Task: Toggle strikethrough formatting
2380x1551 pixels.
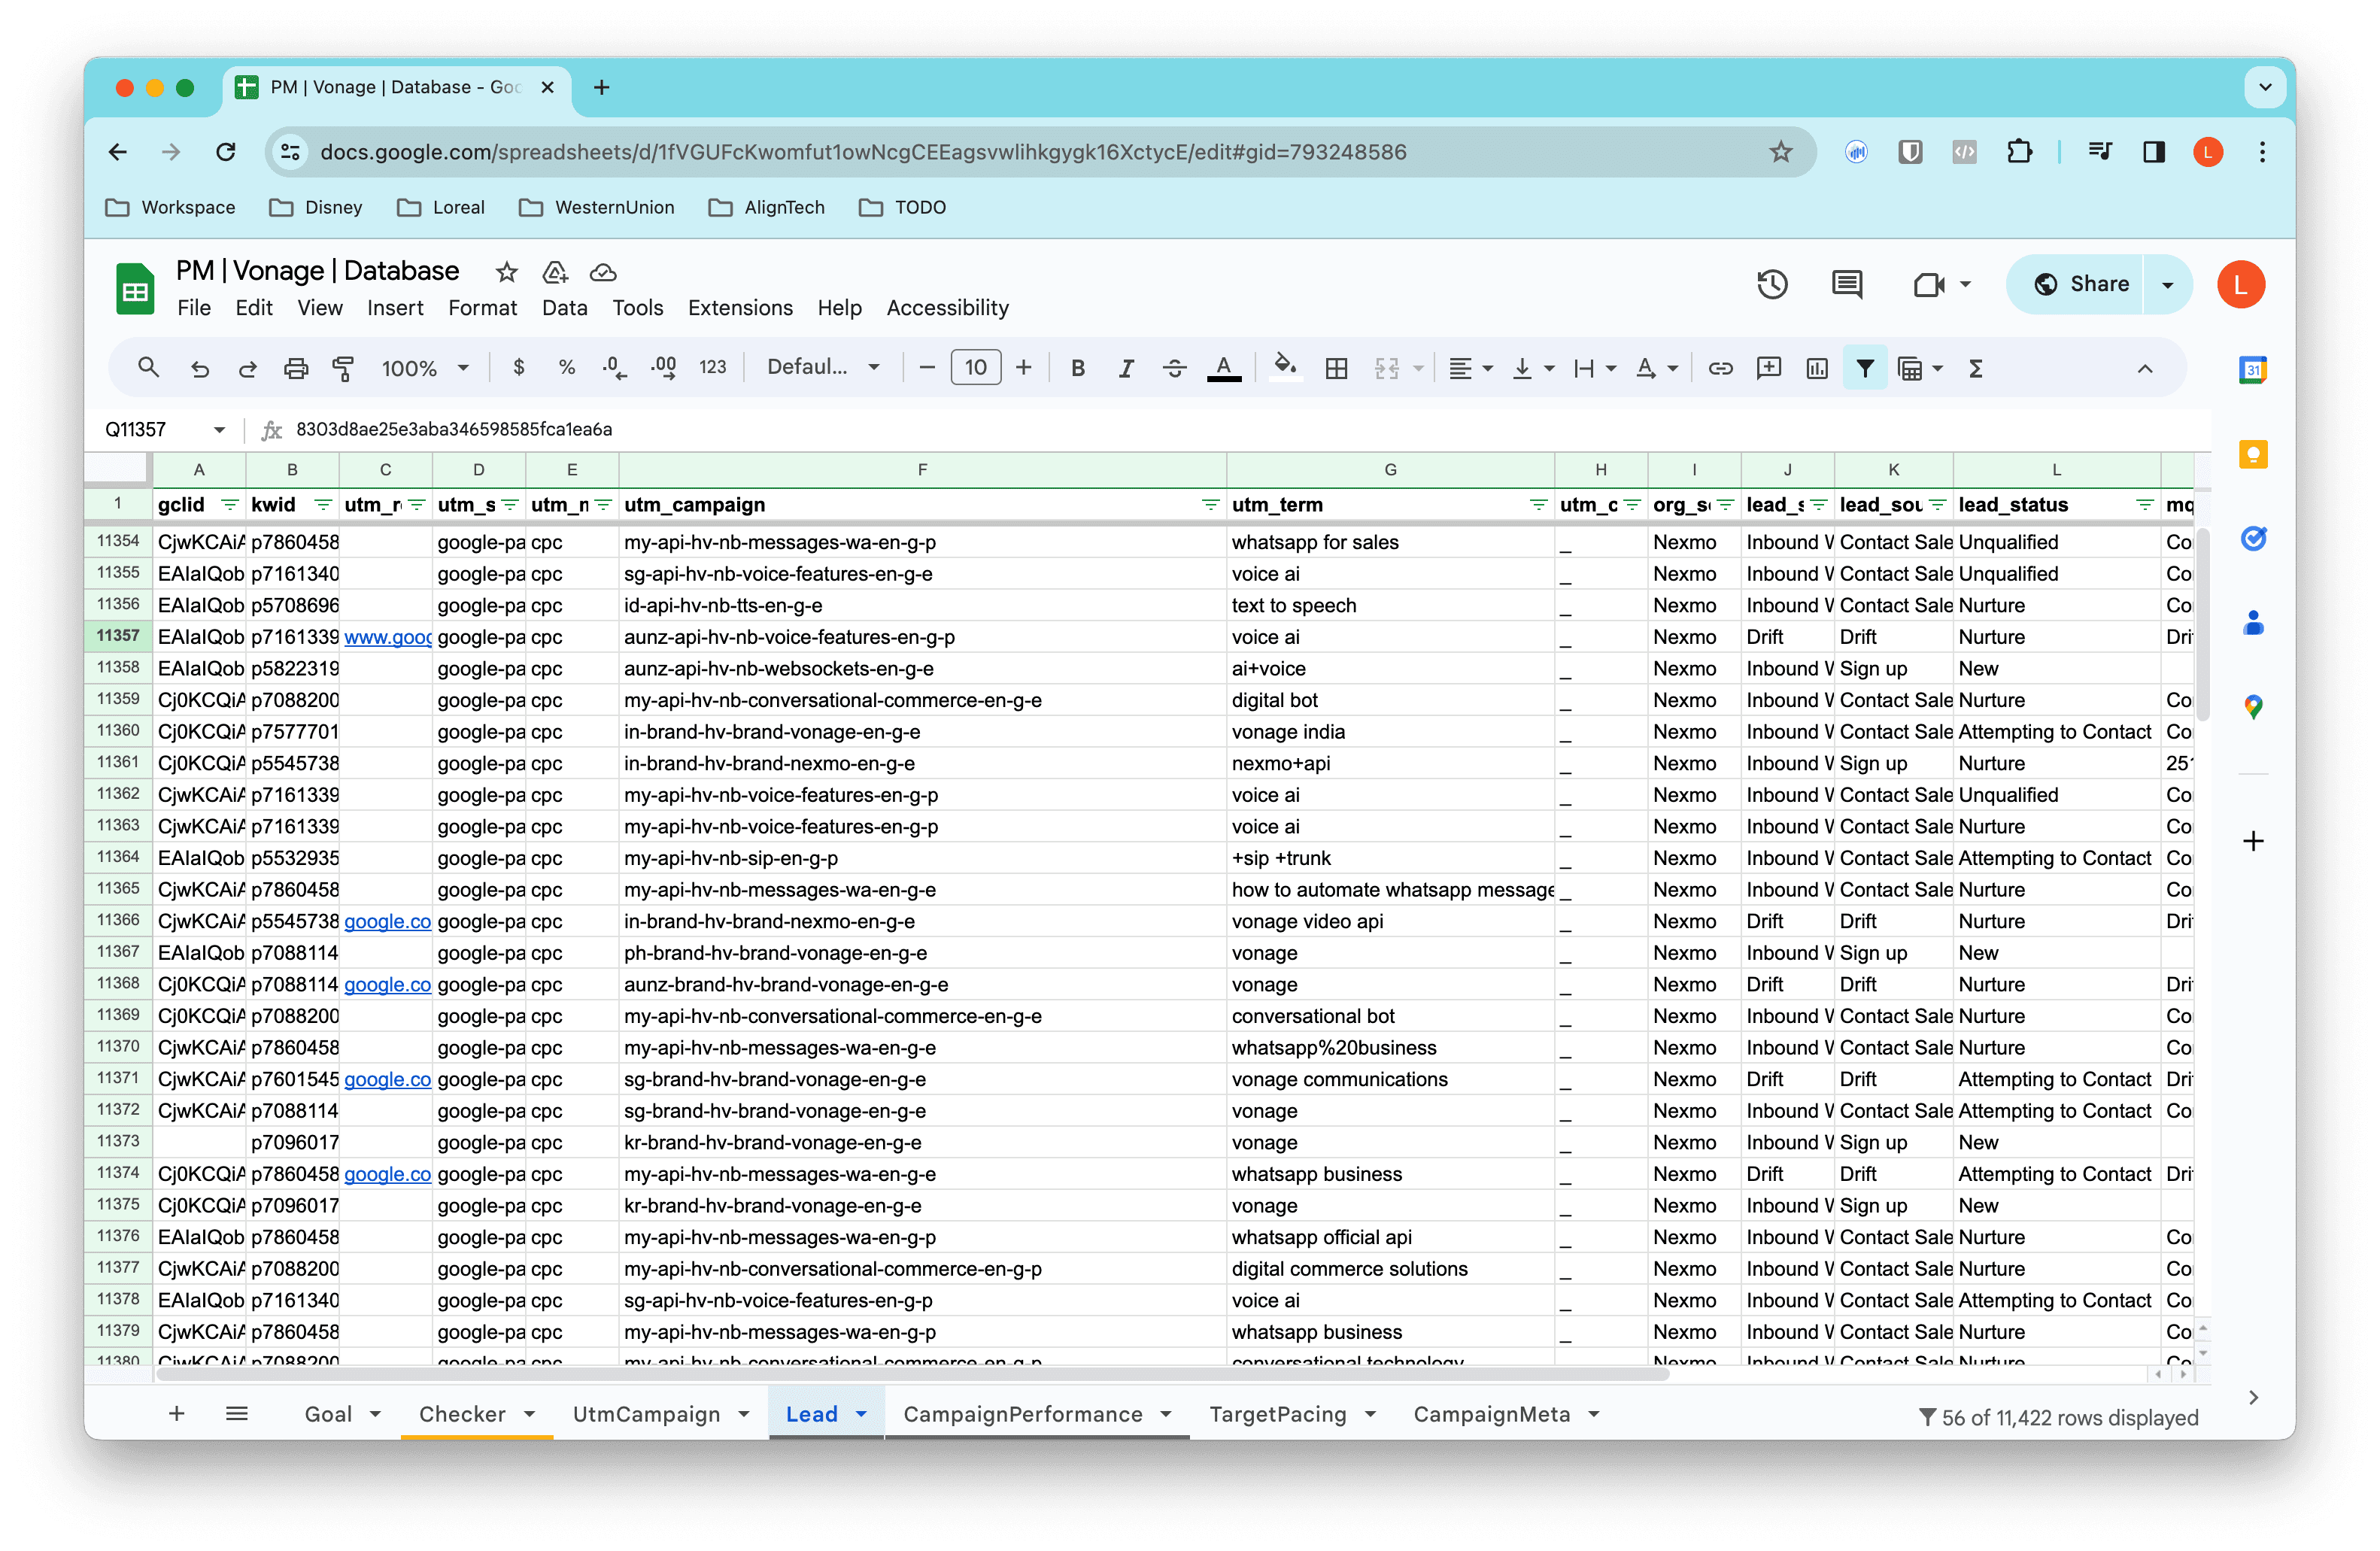Action: point(1174,368)
